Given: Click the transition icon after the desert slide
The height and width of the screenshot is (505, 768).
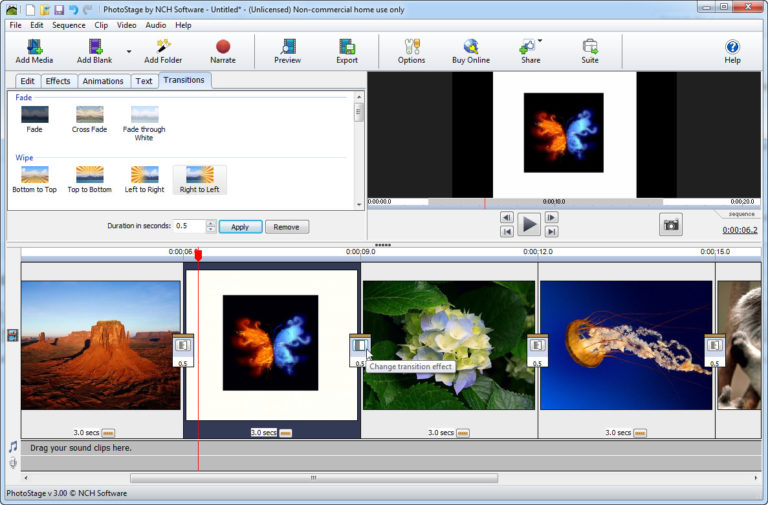Looking at the screenshot, I should [182, 345].
